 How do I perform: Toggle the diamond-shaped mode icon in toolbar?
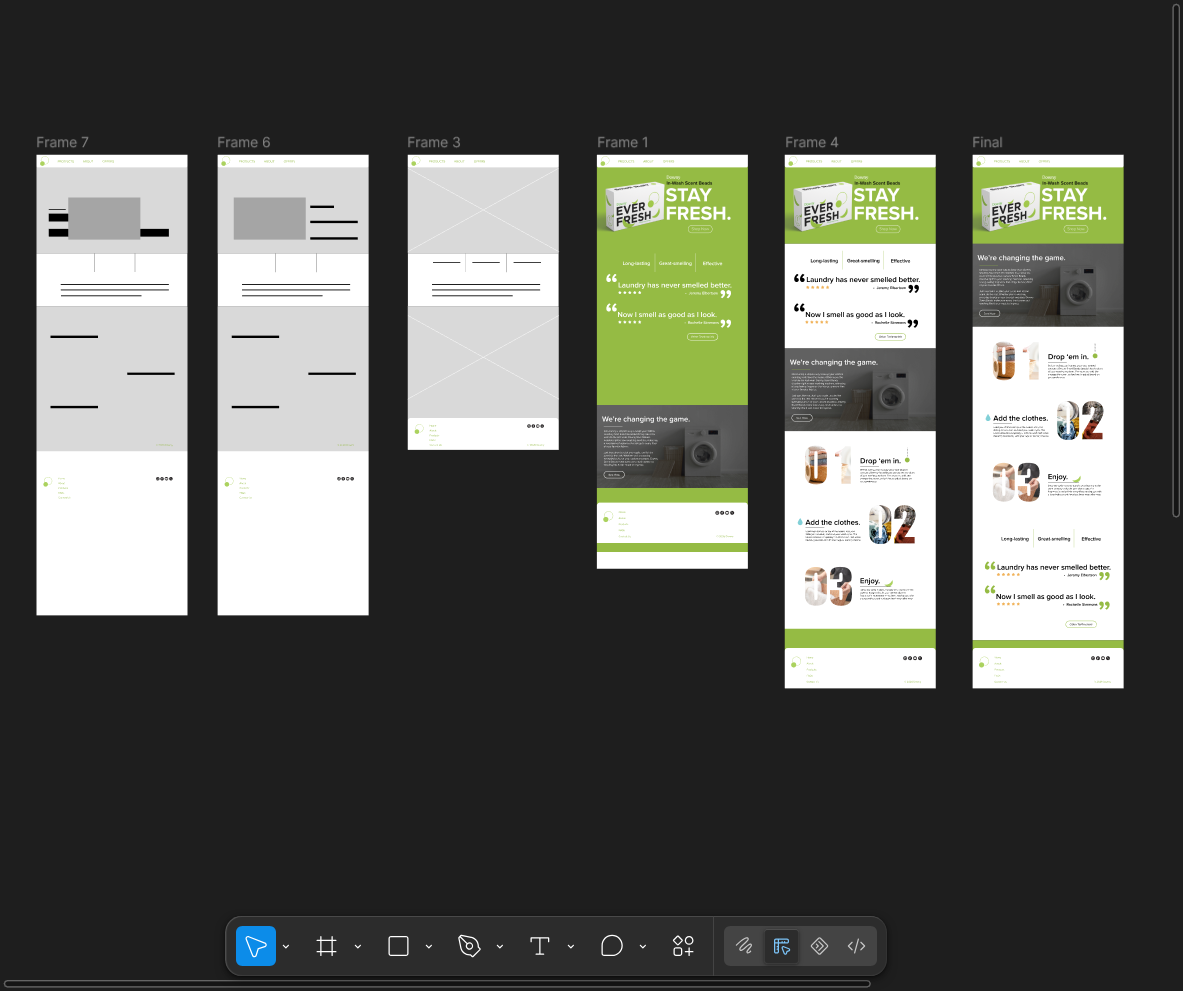tap(819, 946)
